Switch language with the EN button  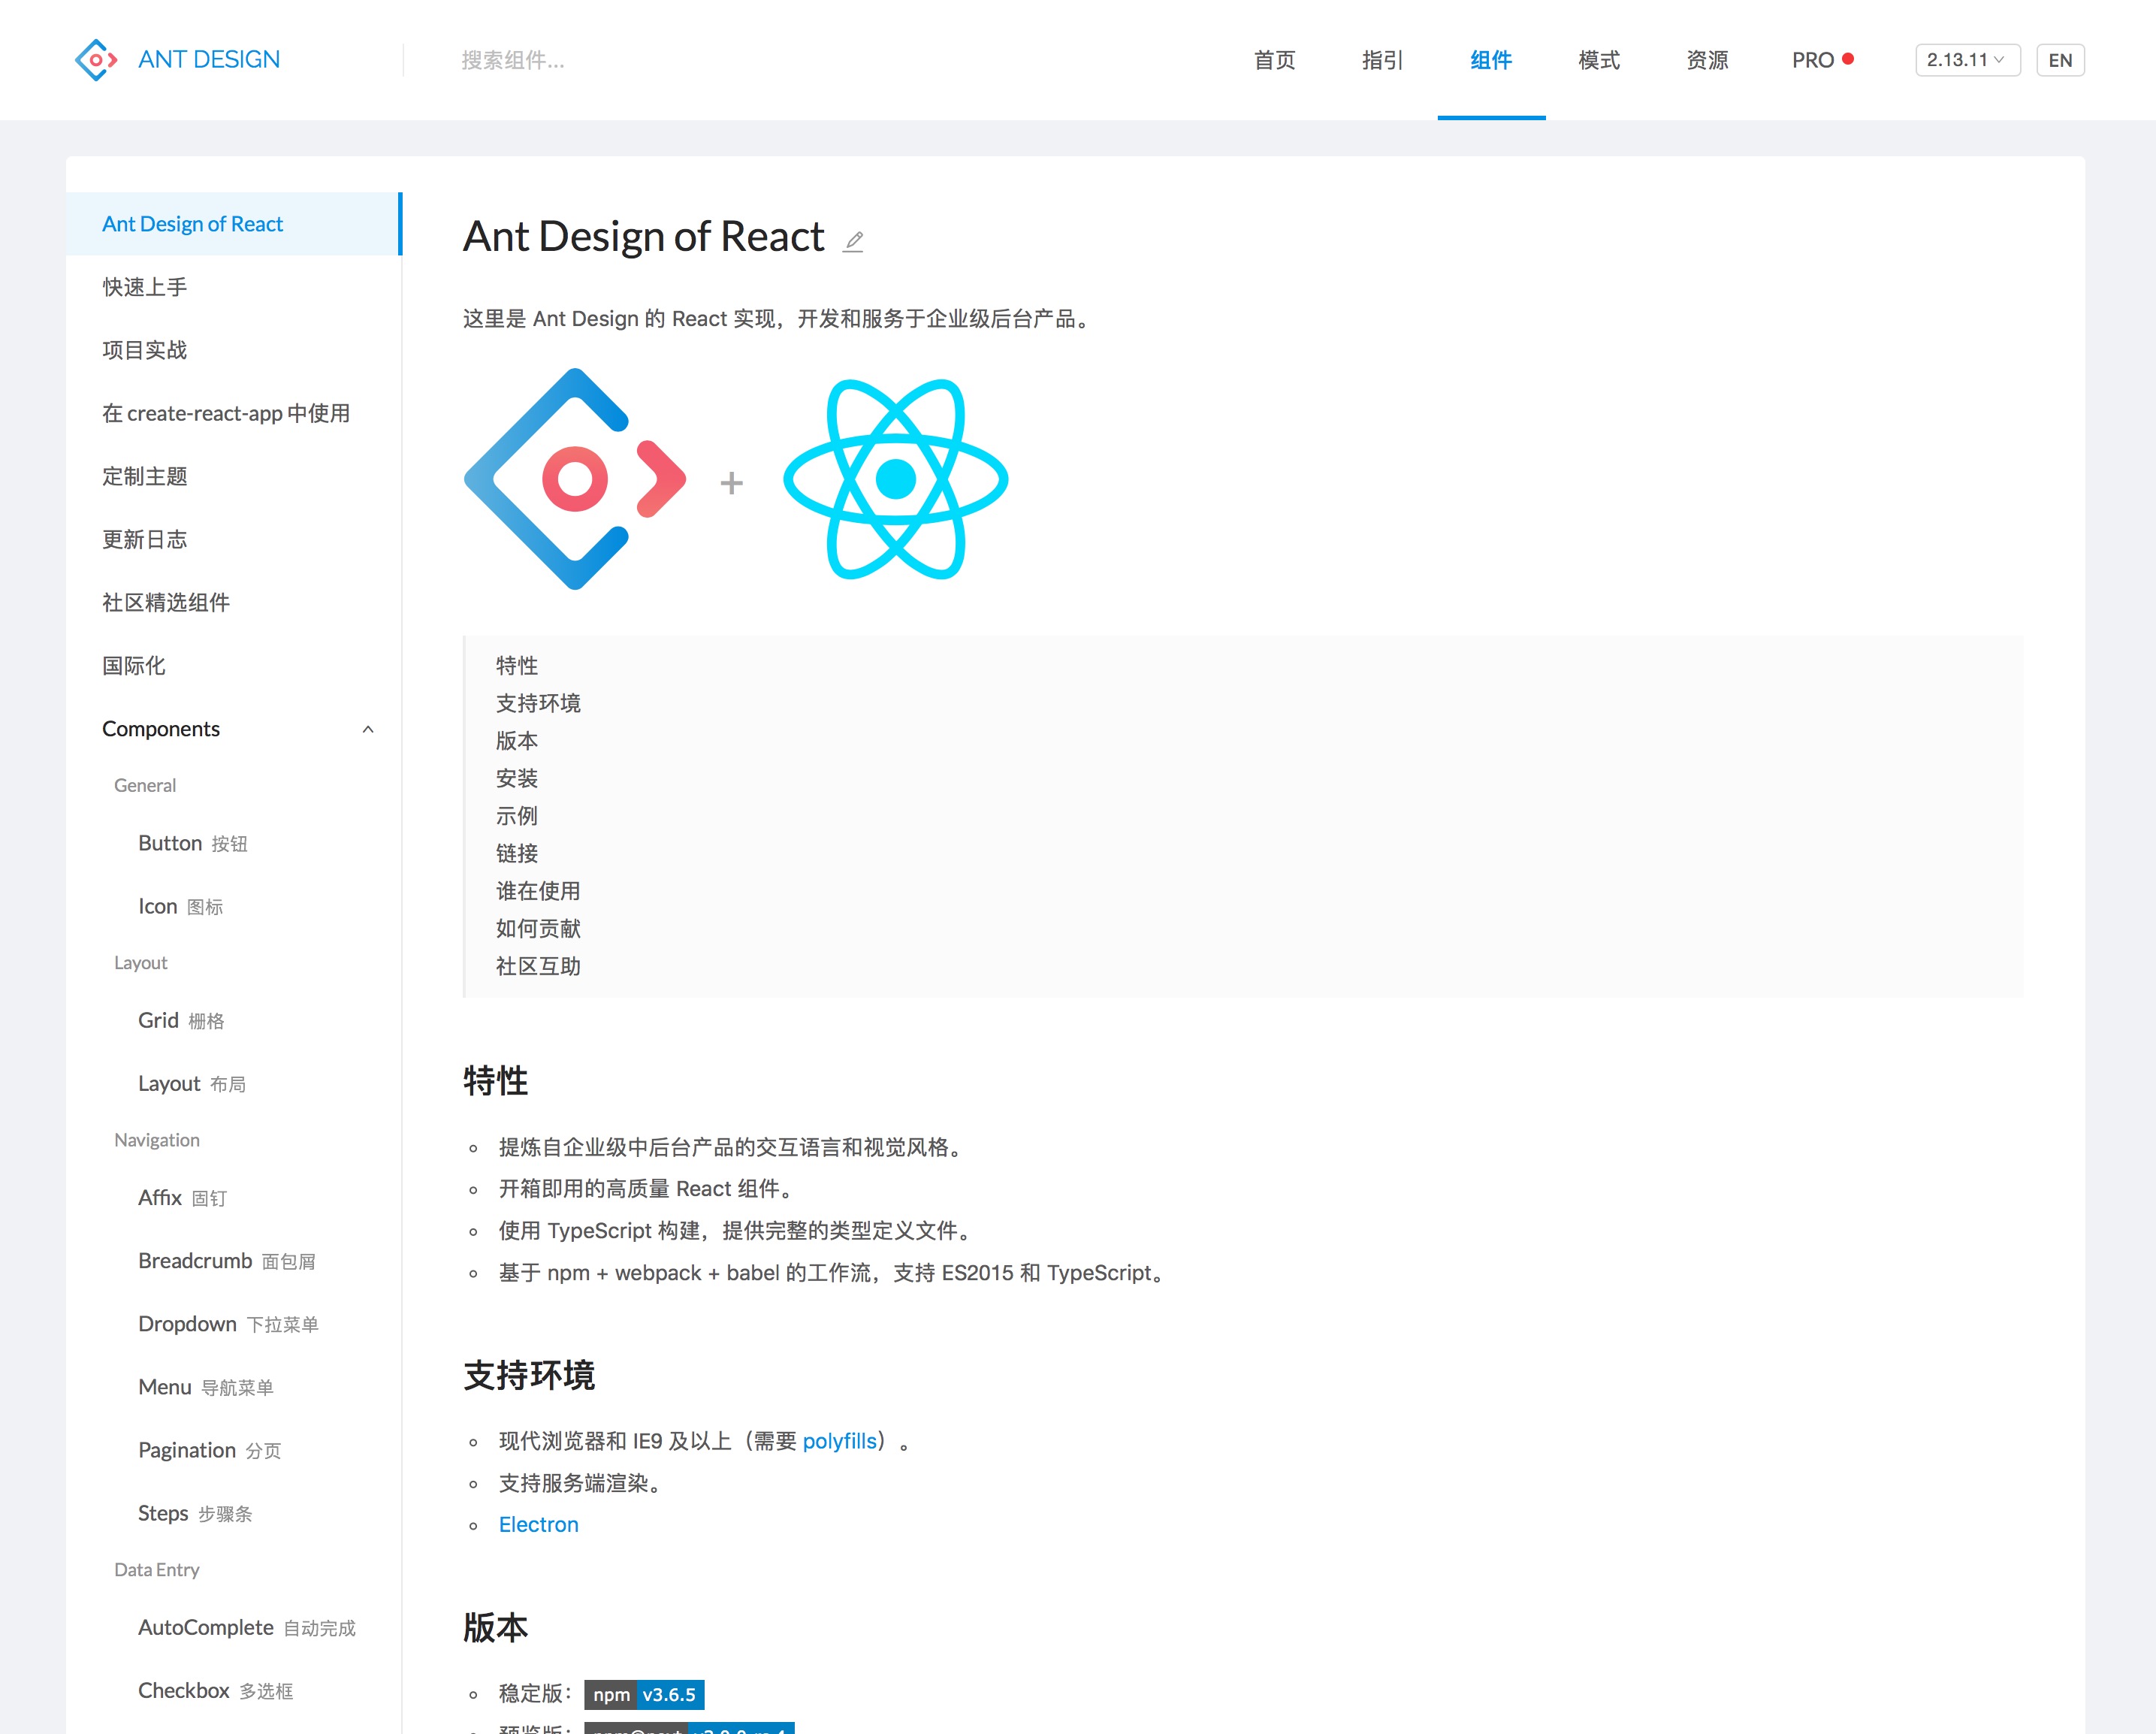coord(2060,60)
